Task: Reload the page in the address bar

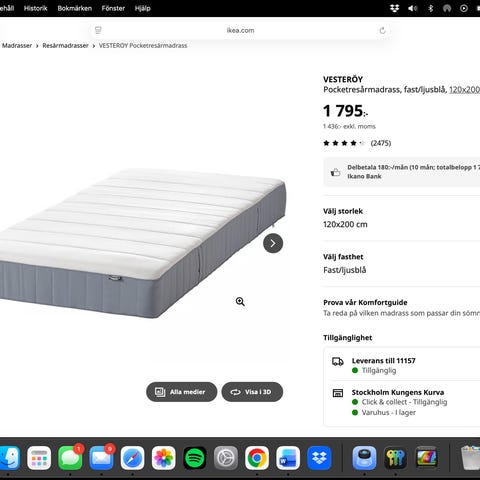Action: tap(382, 30)
